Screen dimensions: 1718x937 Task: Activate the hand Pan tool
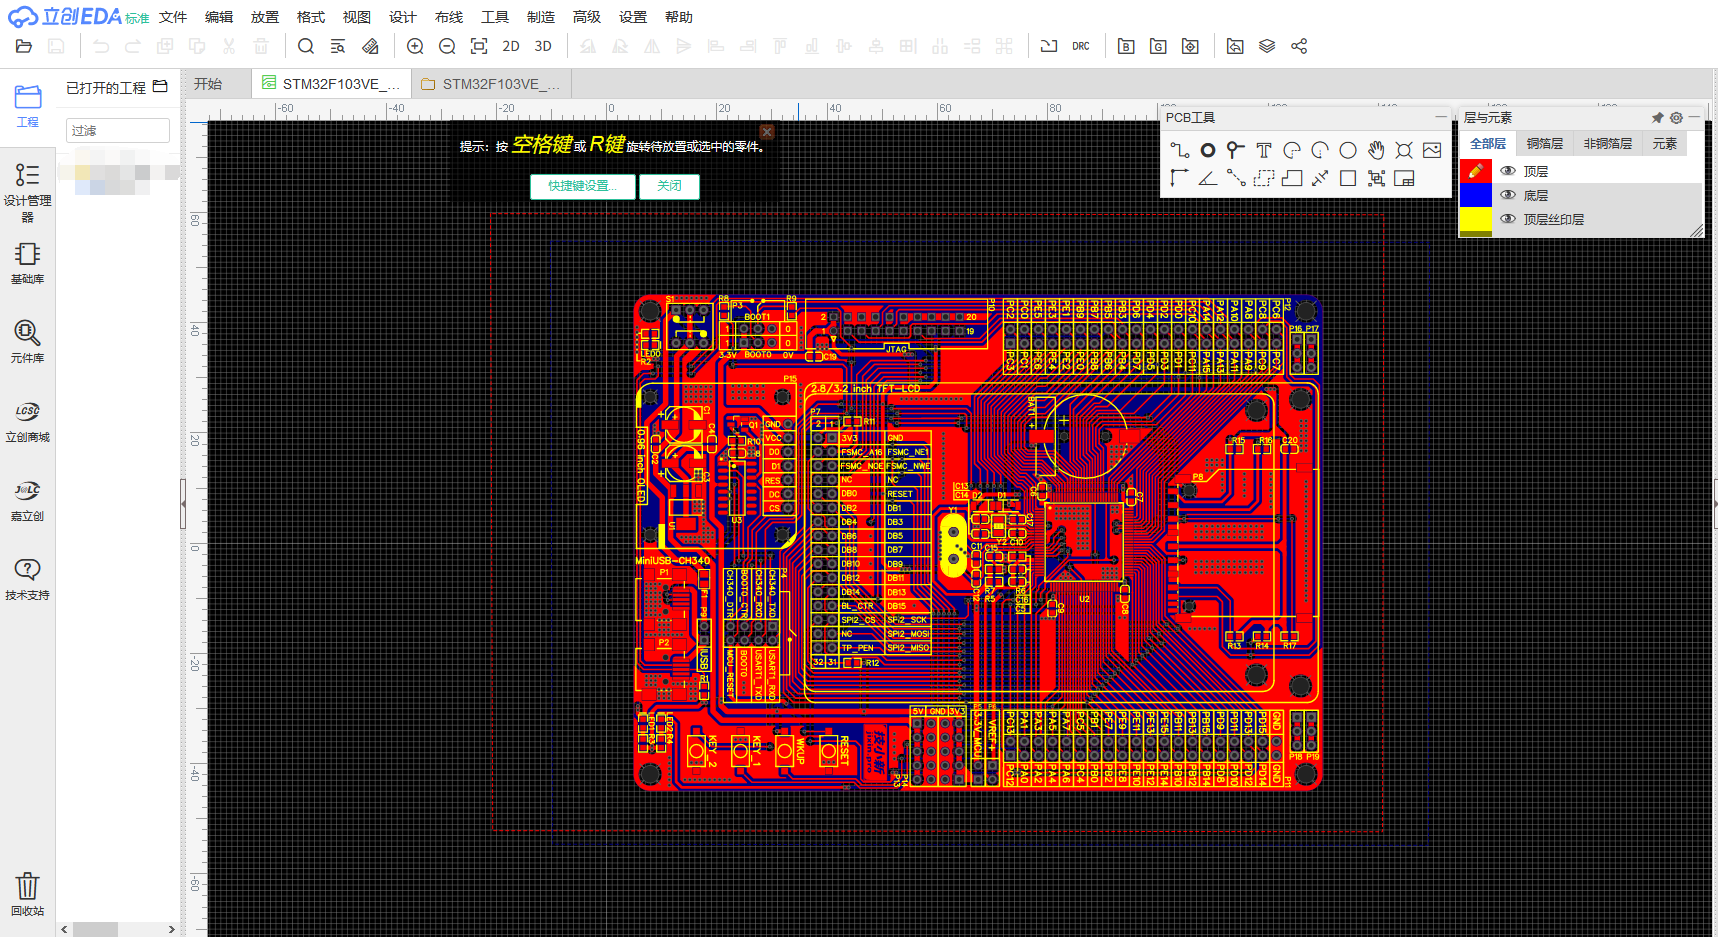coord(1376,150)
